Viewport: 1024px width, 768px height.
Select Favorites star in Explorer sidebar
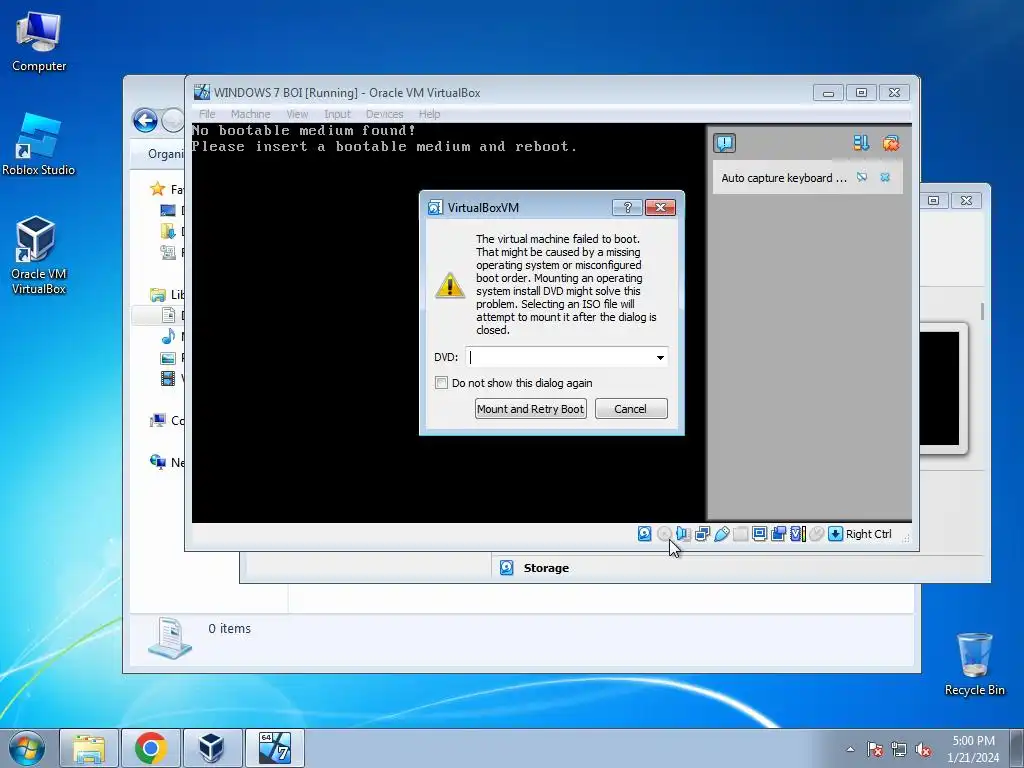coord(157,189)
